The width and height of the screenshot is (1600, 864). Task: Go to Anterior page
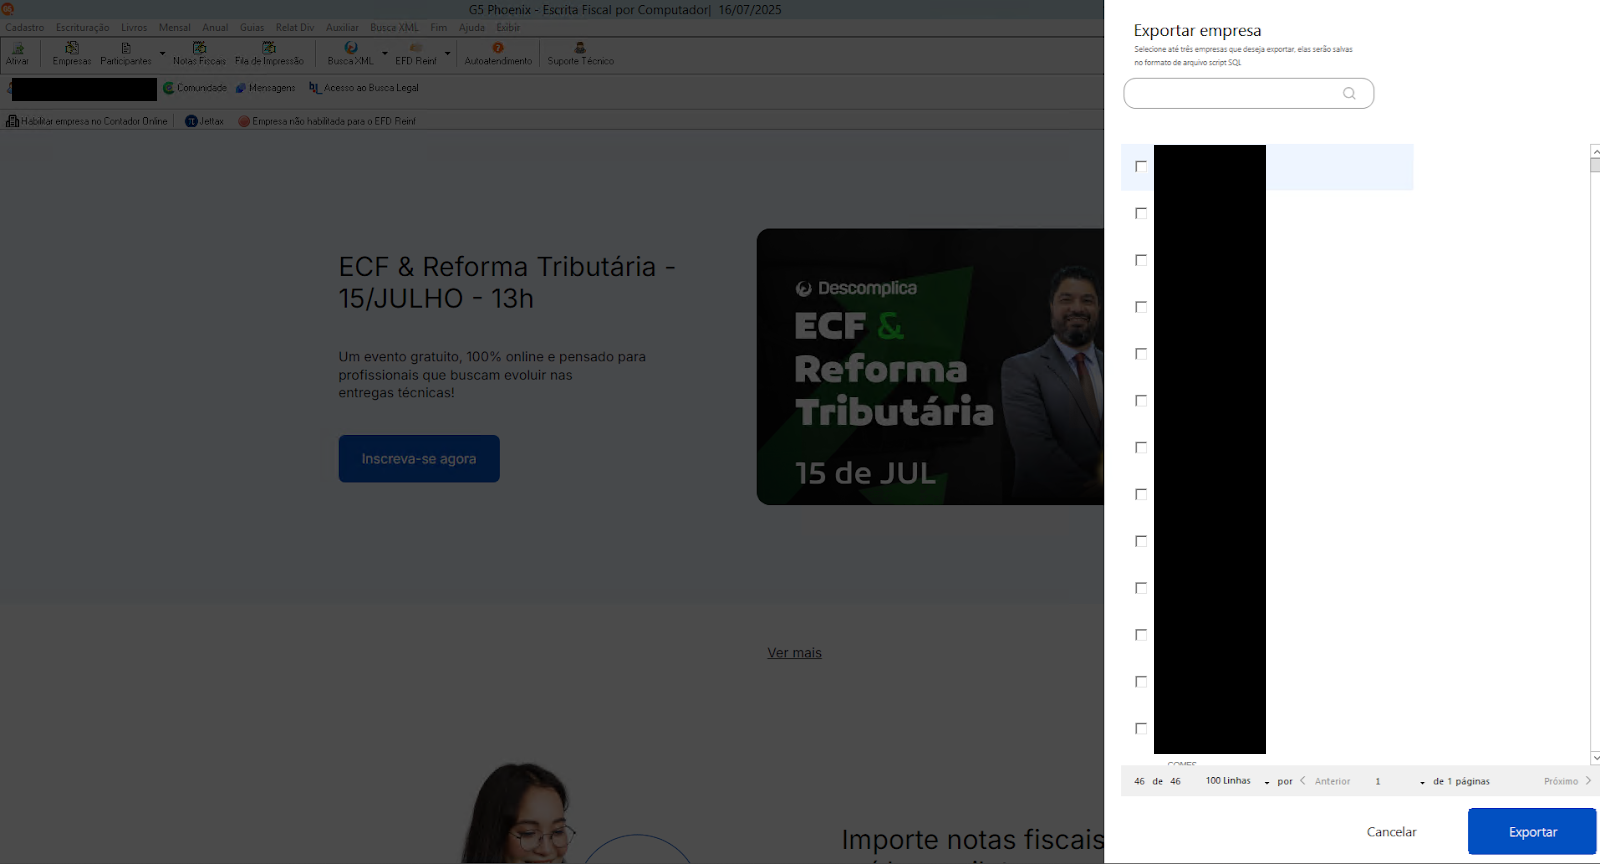1326,781
